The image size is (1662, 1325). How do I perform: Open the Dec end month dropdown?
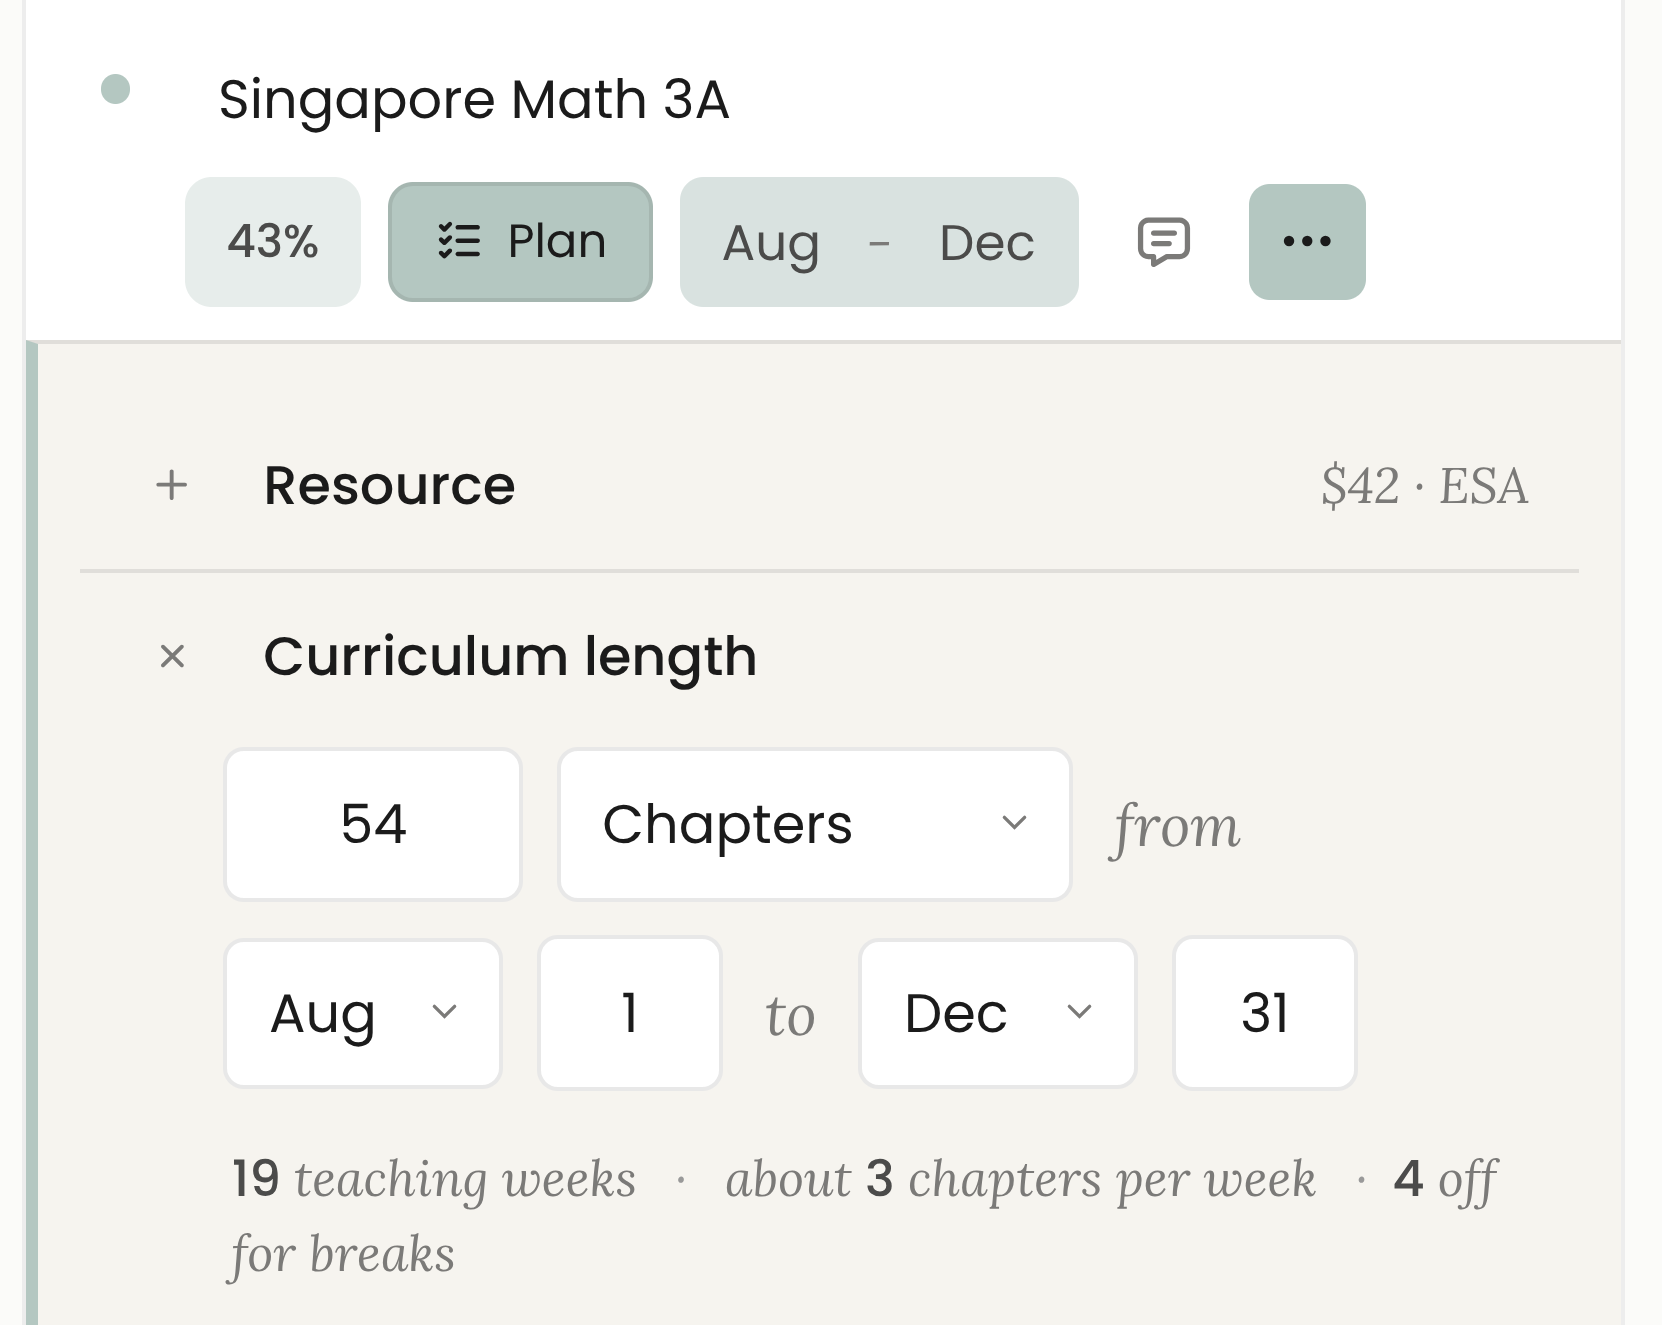(x=998, y=1013)
